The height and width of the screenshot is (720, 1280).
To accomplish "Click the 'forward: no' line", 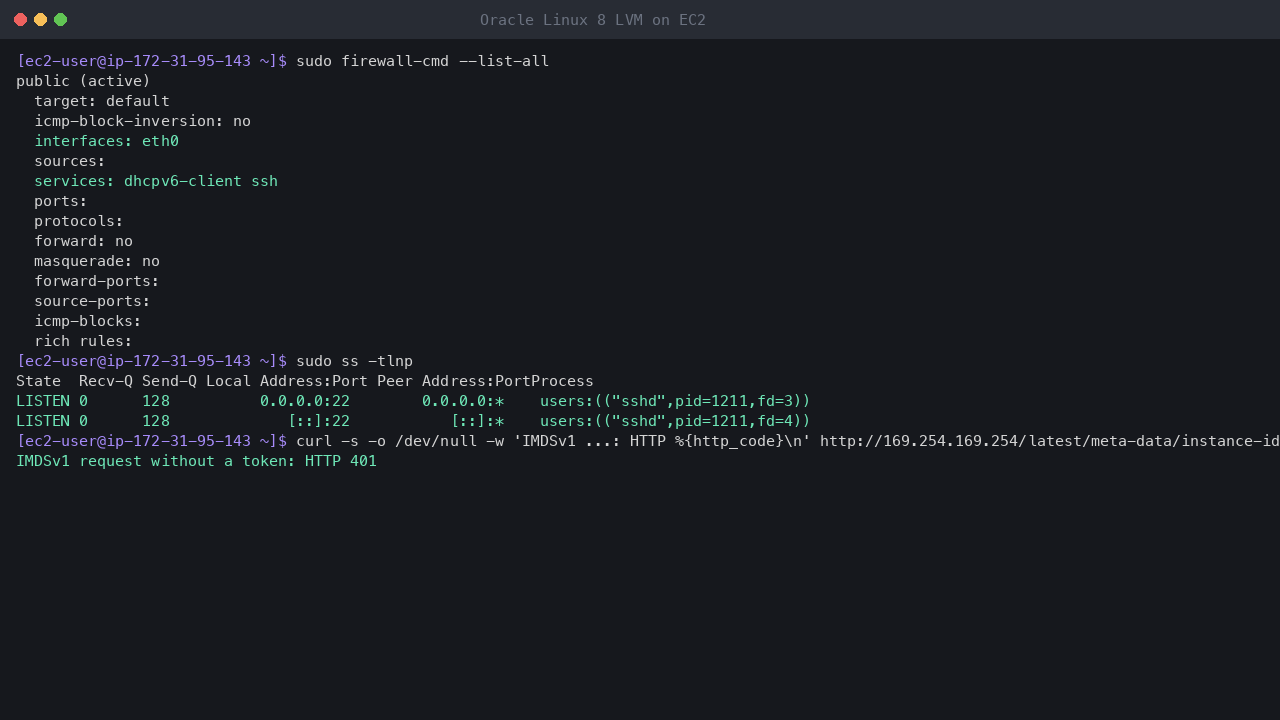I will 83,241.
